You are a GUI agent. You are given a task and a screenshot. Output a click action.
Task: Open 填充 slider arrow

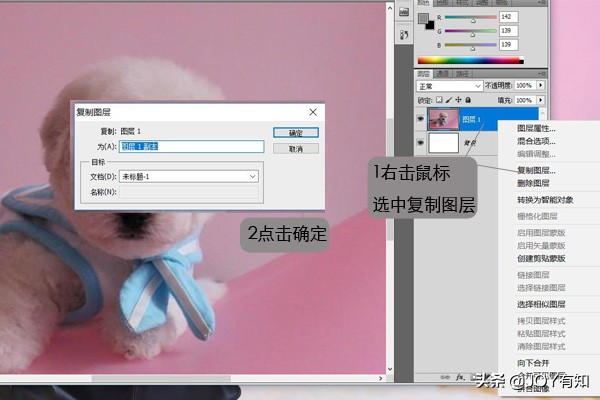pos(541,100)
